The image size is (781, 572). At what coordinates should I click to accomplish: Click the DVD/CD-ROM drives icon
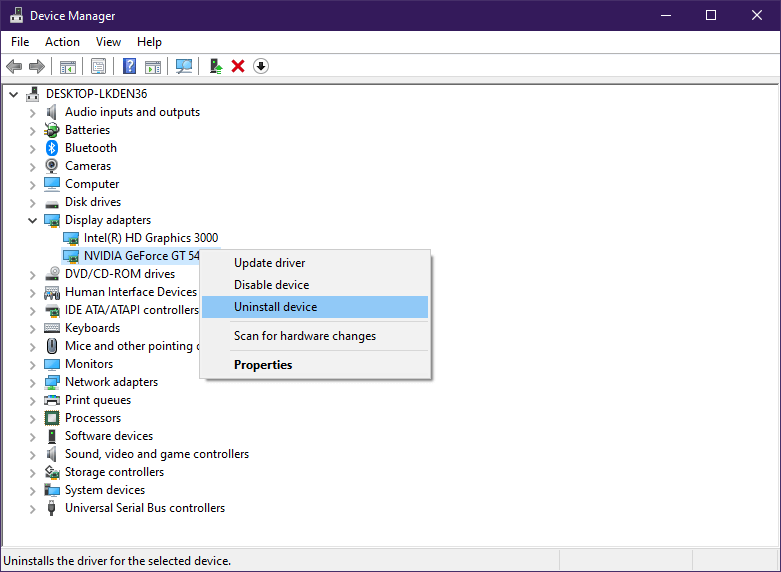click(x=52, y=274)
